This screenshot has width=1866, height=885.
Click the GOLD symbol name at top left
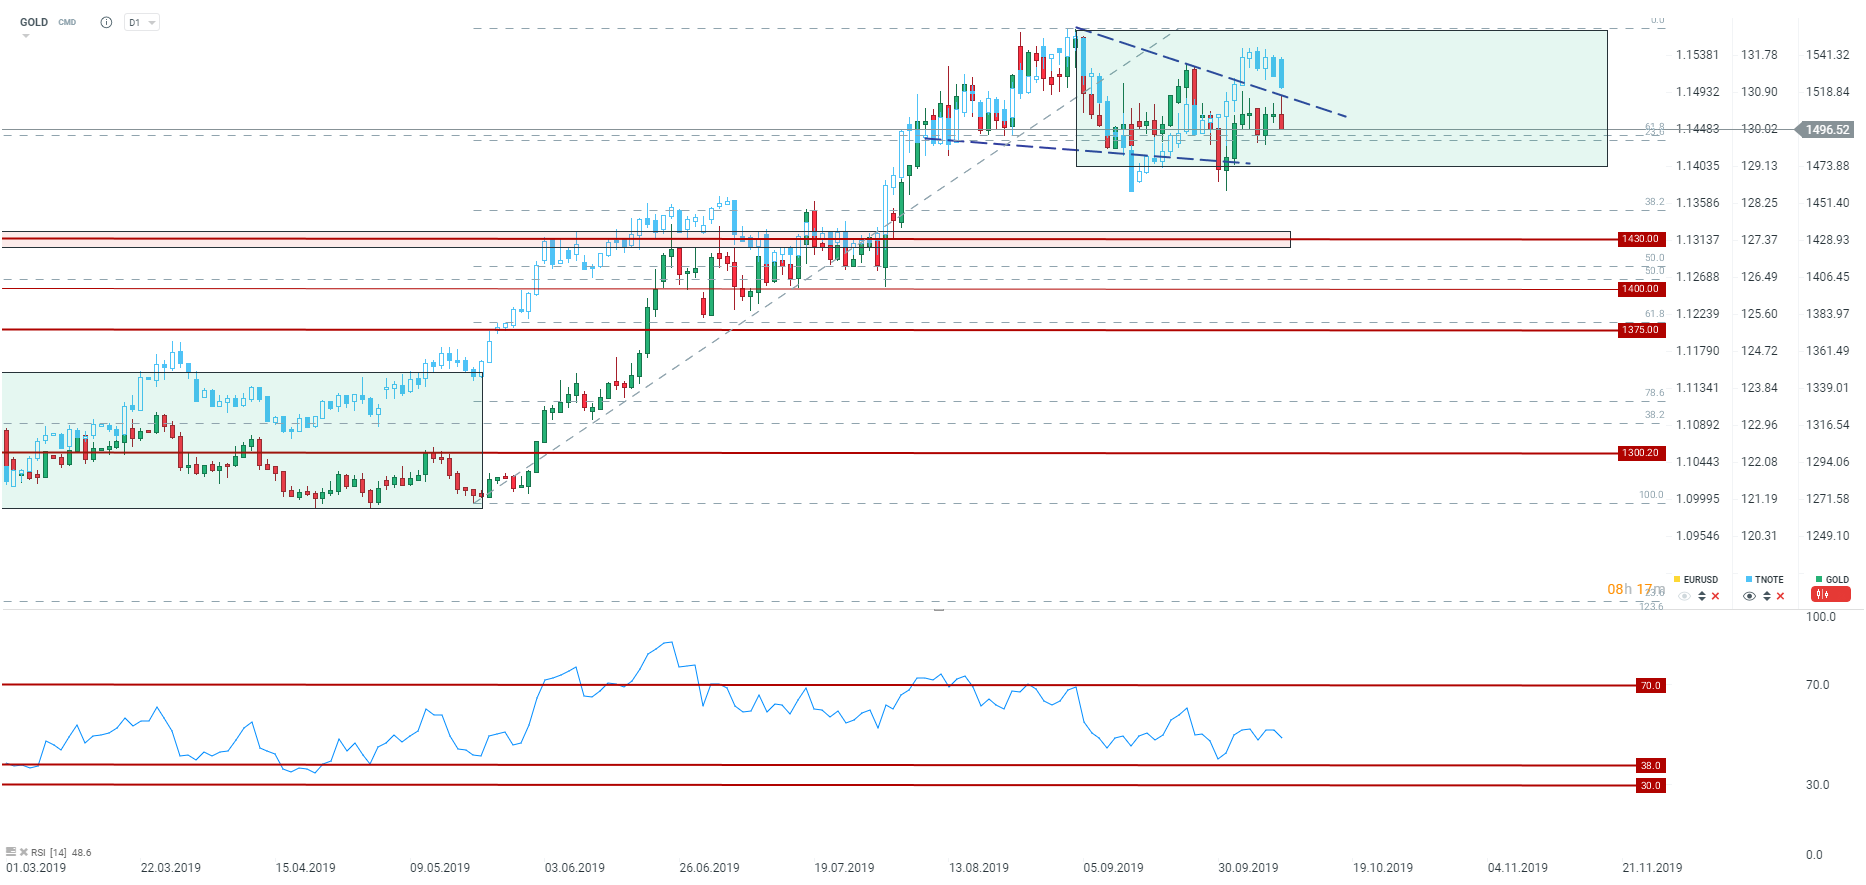coord(34,22)
